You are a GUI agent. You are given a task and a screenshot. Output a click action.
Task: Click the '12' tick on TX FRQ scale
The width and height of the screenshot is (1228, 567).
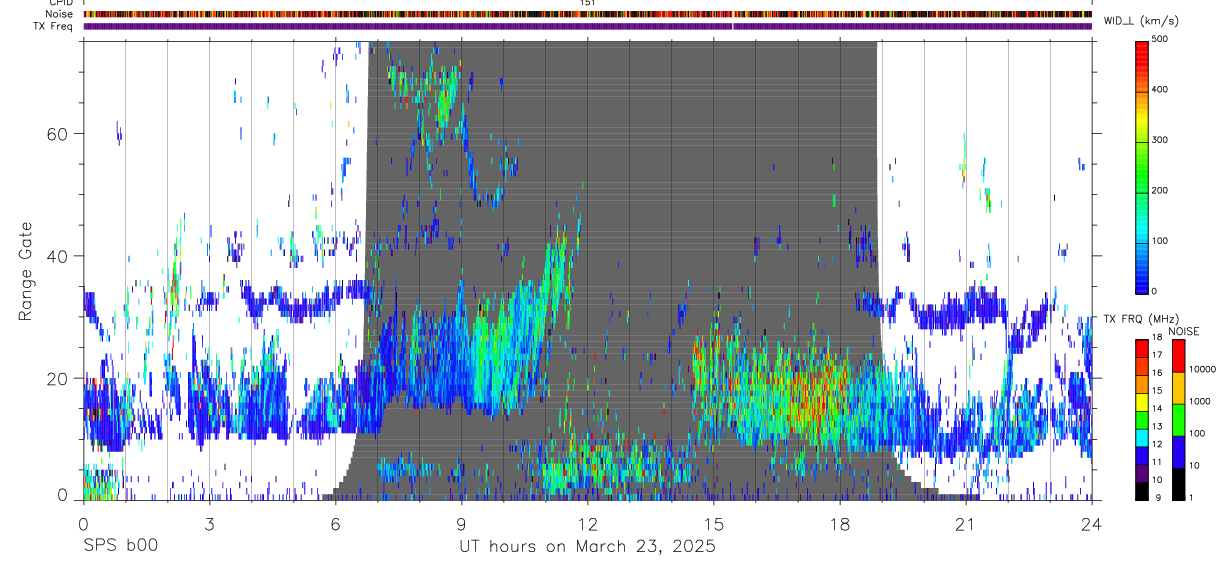pyautogui.click(x=1157, y=444)
